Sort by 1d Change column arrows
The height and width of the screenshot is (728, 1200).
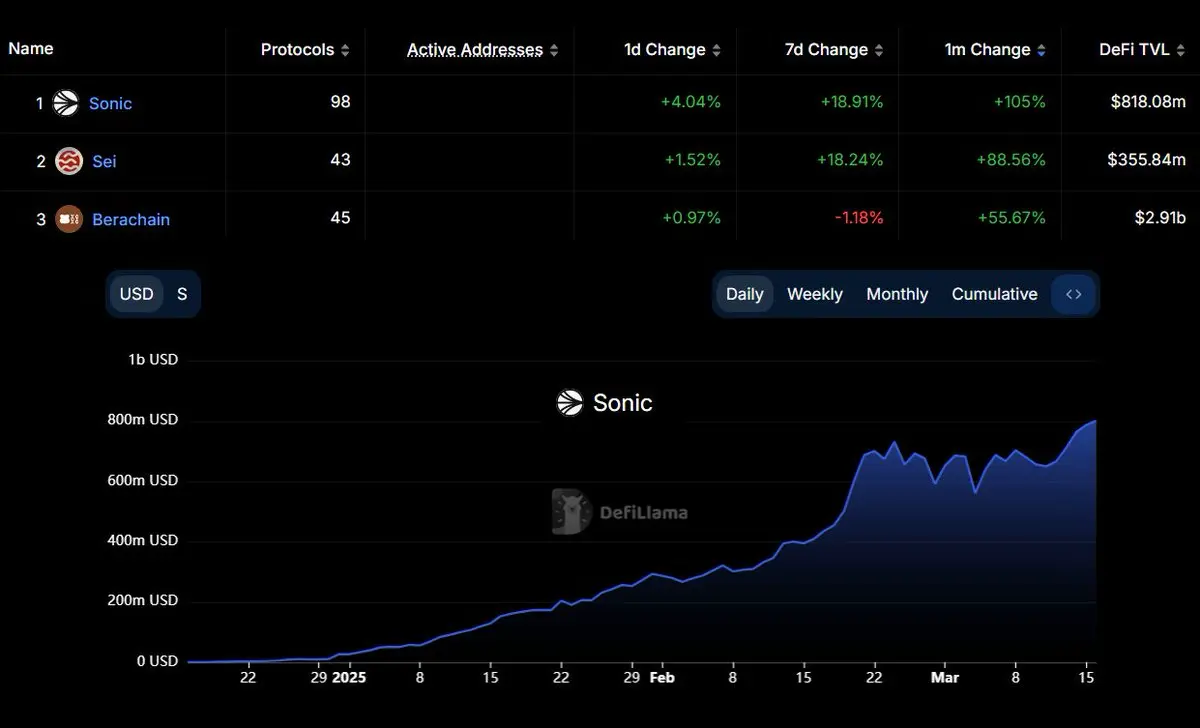[717, 50]
